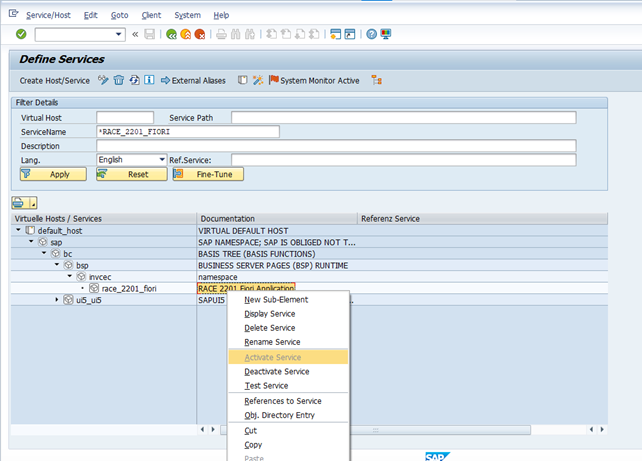Expand the ui5_ui5 tree node
The height and width of the screenshot is (461, 642).
57,300
